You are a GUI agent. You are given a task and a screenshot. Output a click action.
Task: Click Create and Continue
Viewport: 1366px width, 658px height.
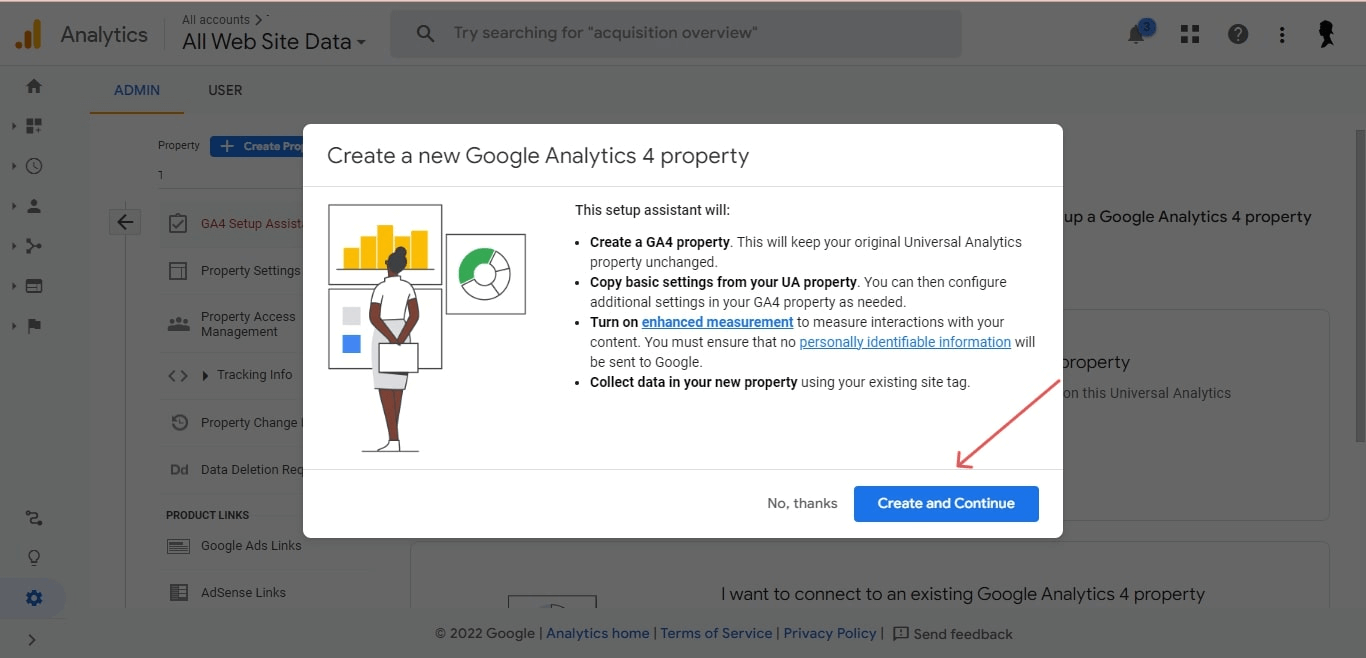pyautogui.click(x=946, y=503)
